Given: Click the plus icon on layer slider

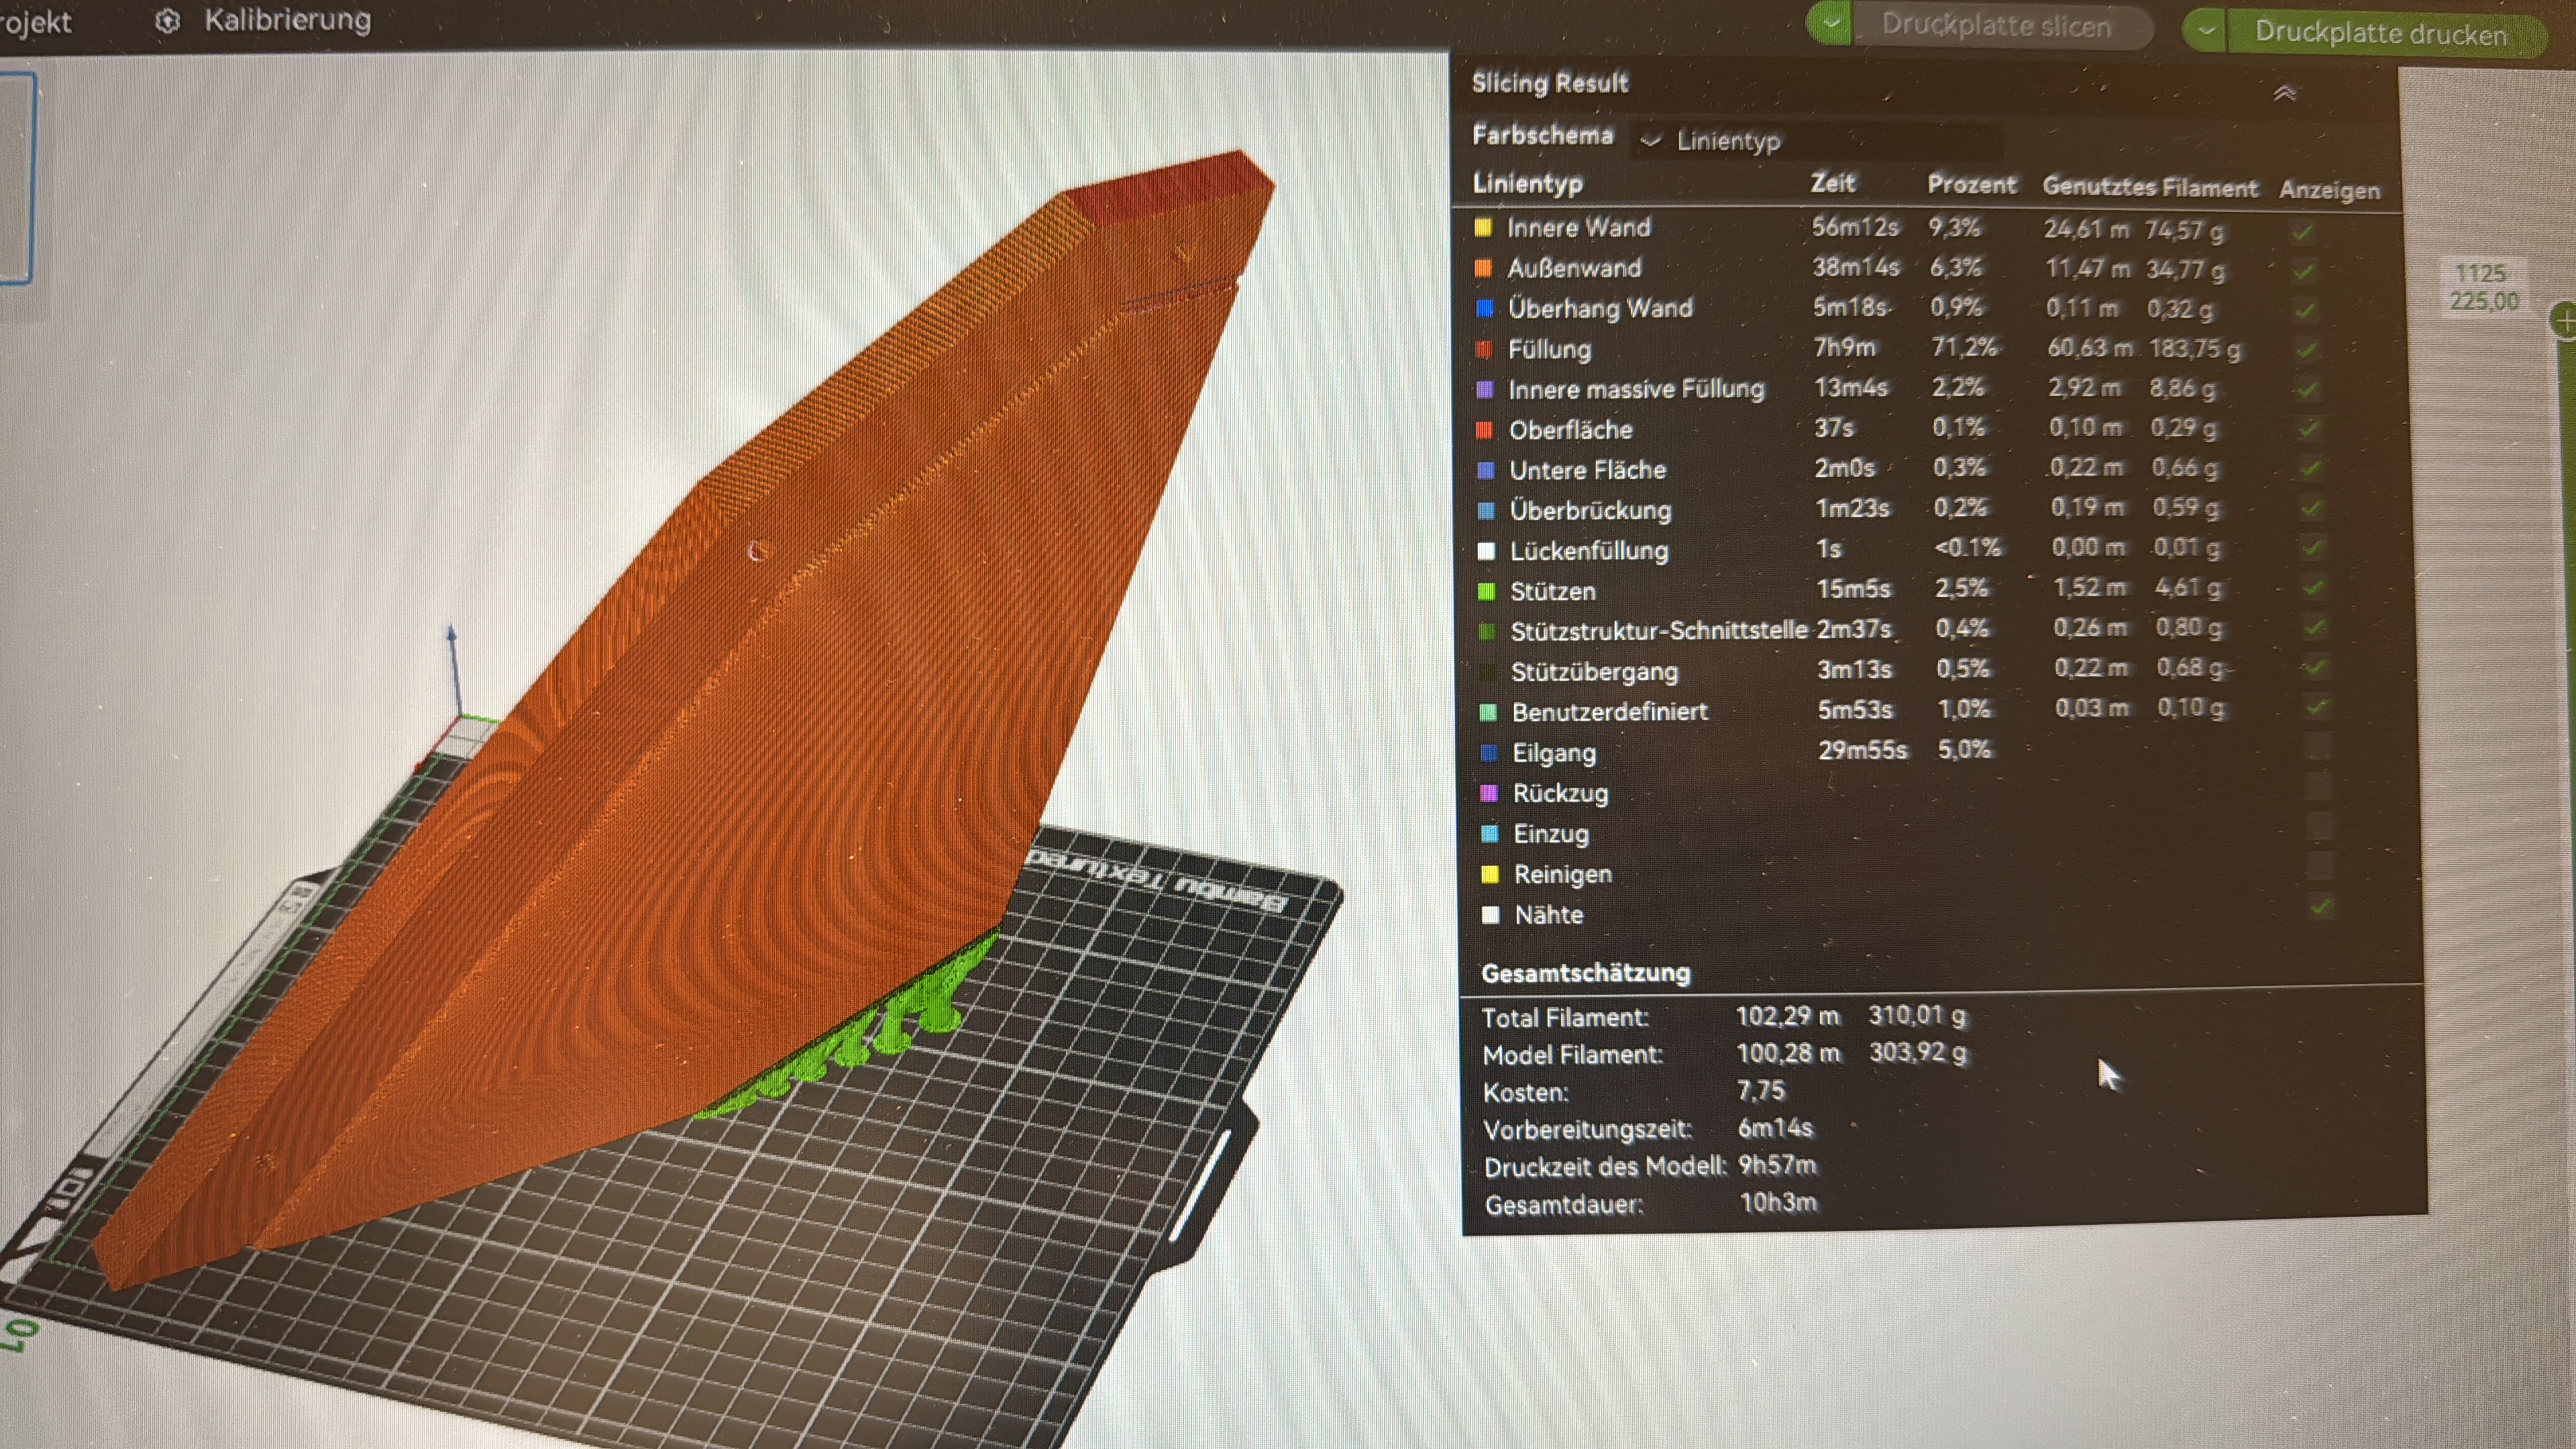Looking at the screenshot, I should coord(2565,321).
